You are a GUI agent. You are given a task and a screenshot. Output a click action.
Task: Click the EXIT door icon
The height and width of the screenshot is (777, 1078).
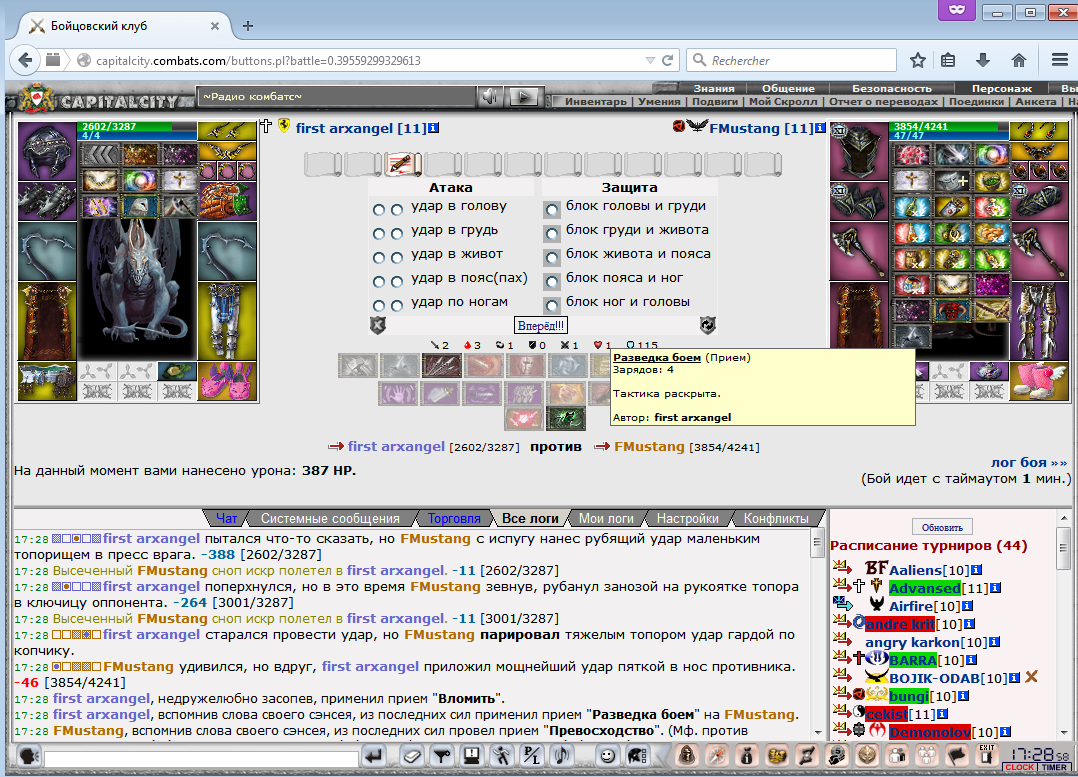(x=987, y=755)
